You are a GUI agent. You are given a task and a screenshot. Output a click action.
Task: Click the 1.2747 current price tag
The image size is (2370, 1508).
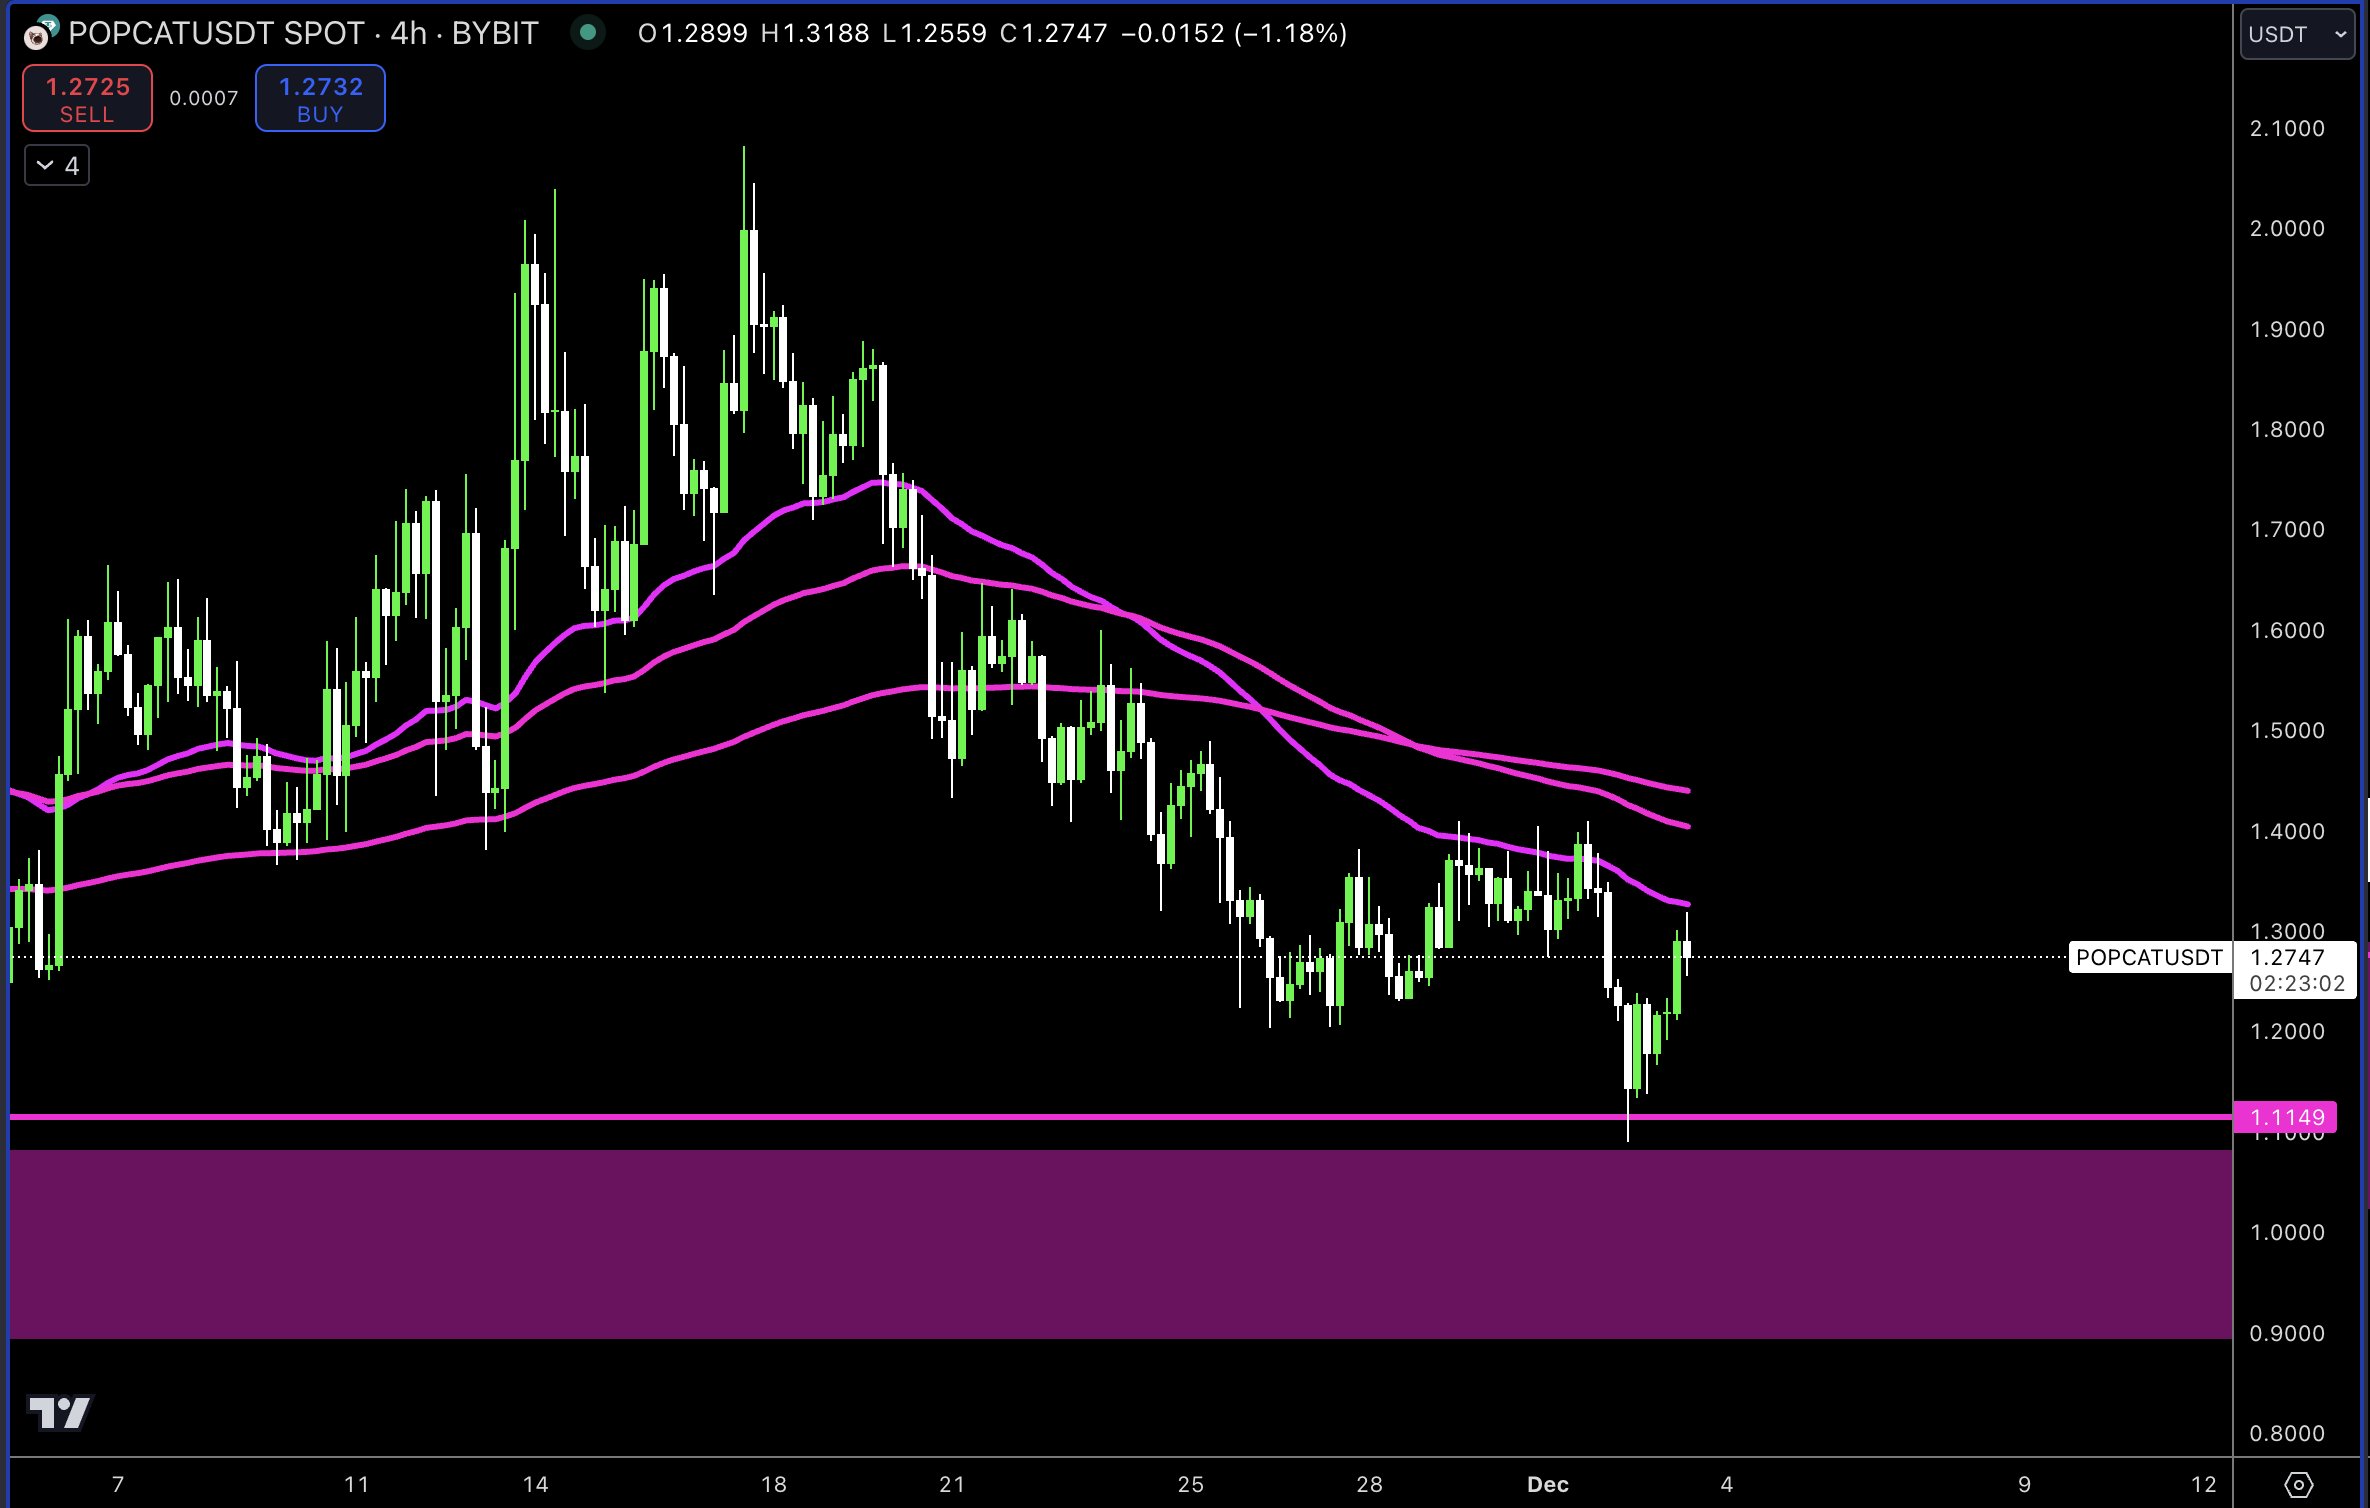[2287, 957]
